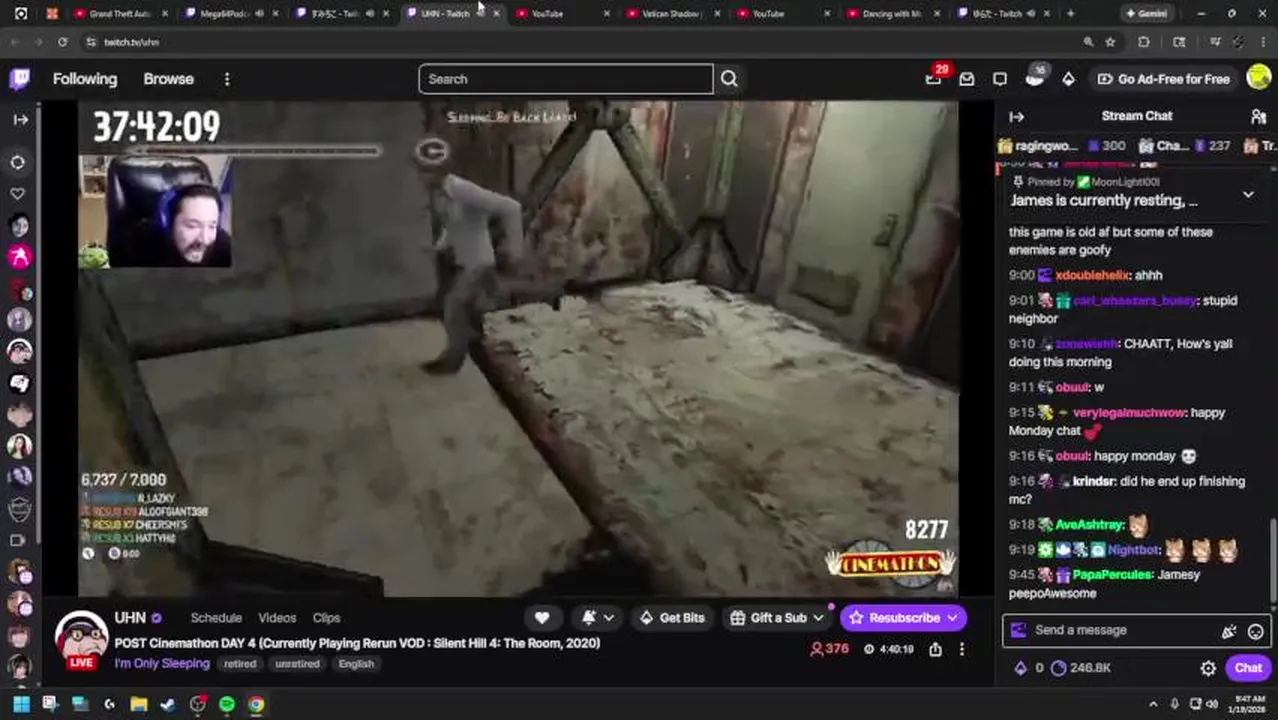Click the Get Bits button below the video
Screen dimensions: 1278x720
tap(672, 618)
